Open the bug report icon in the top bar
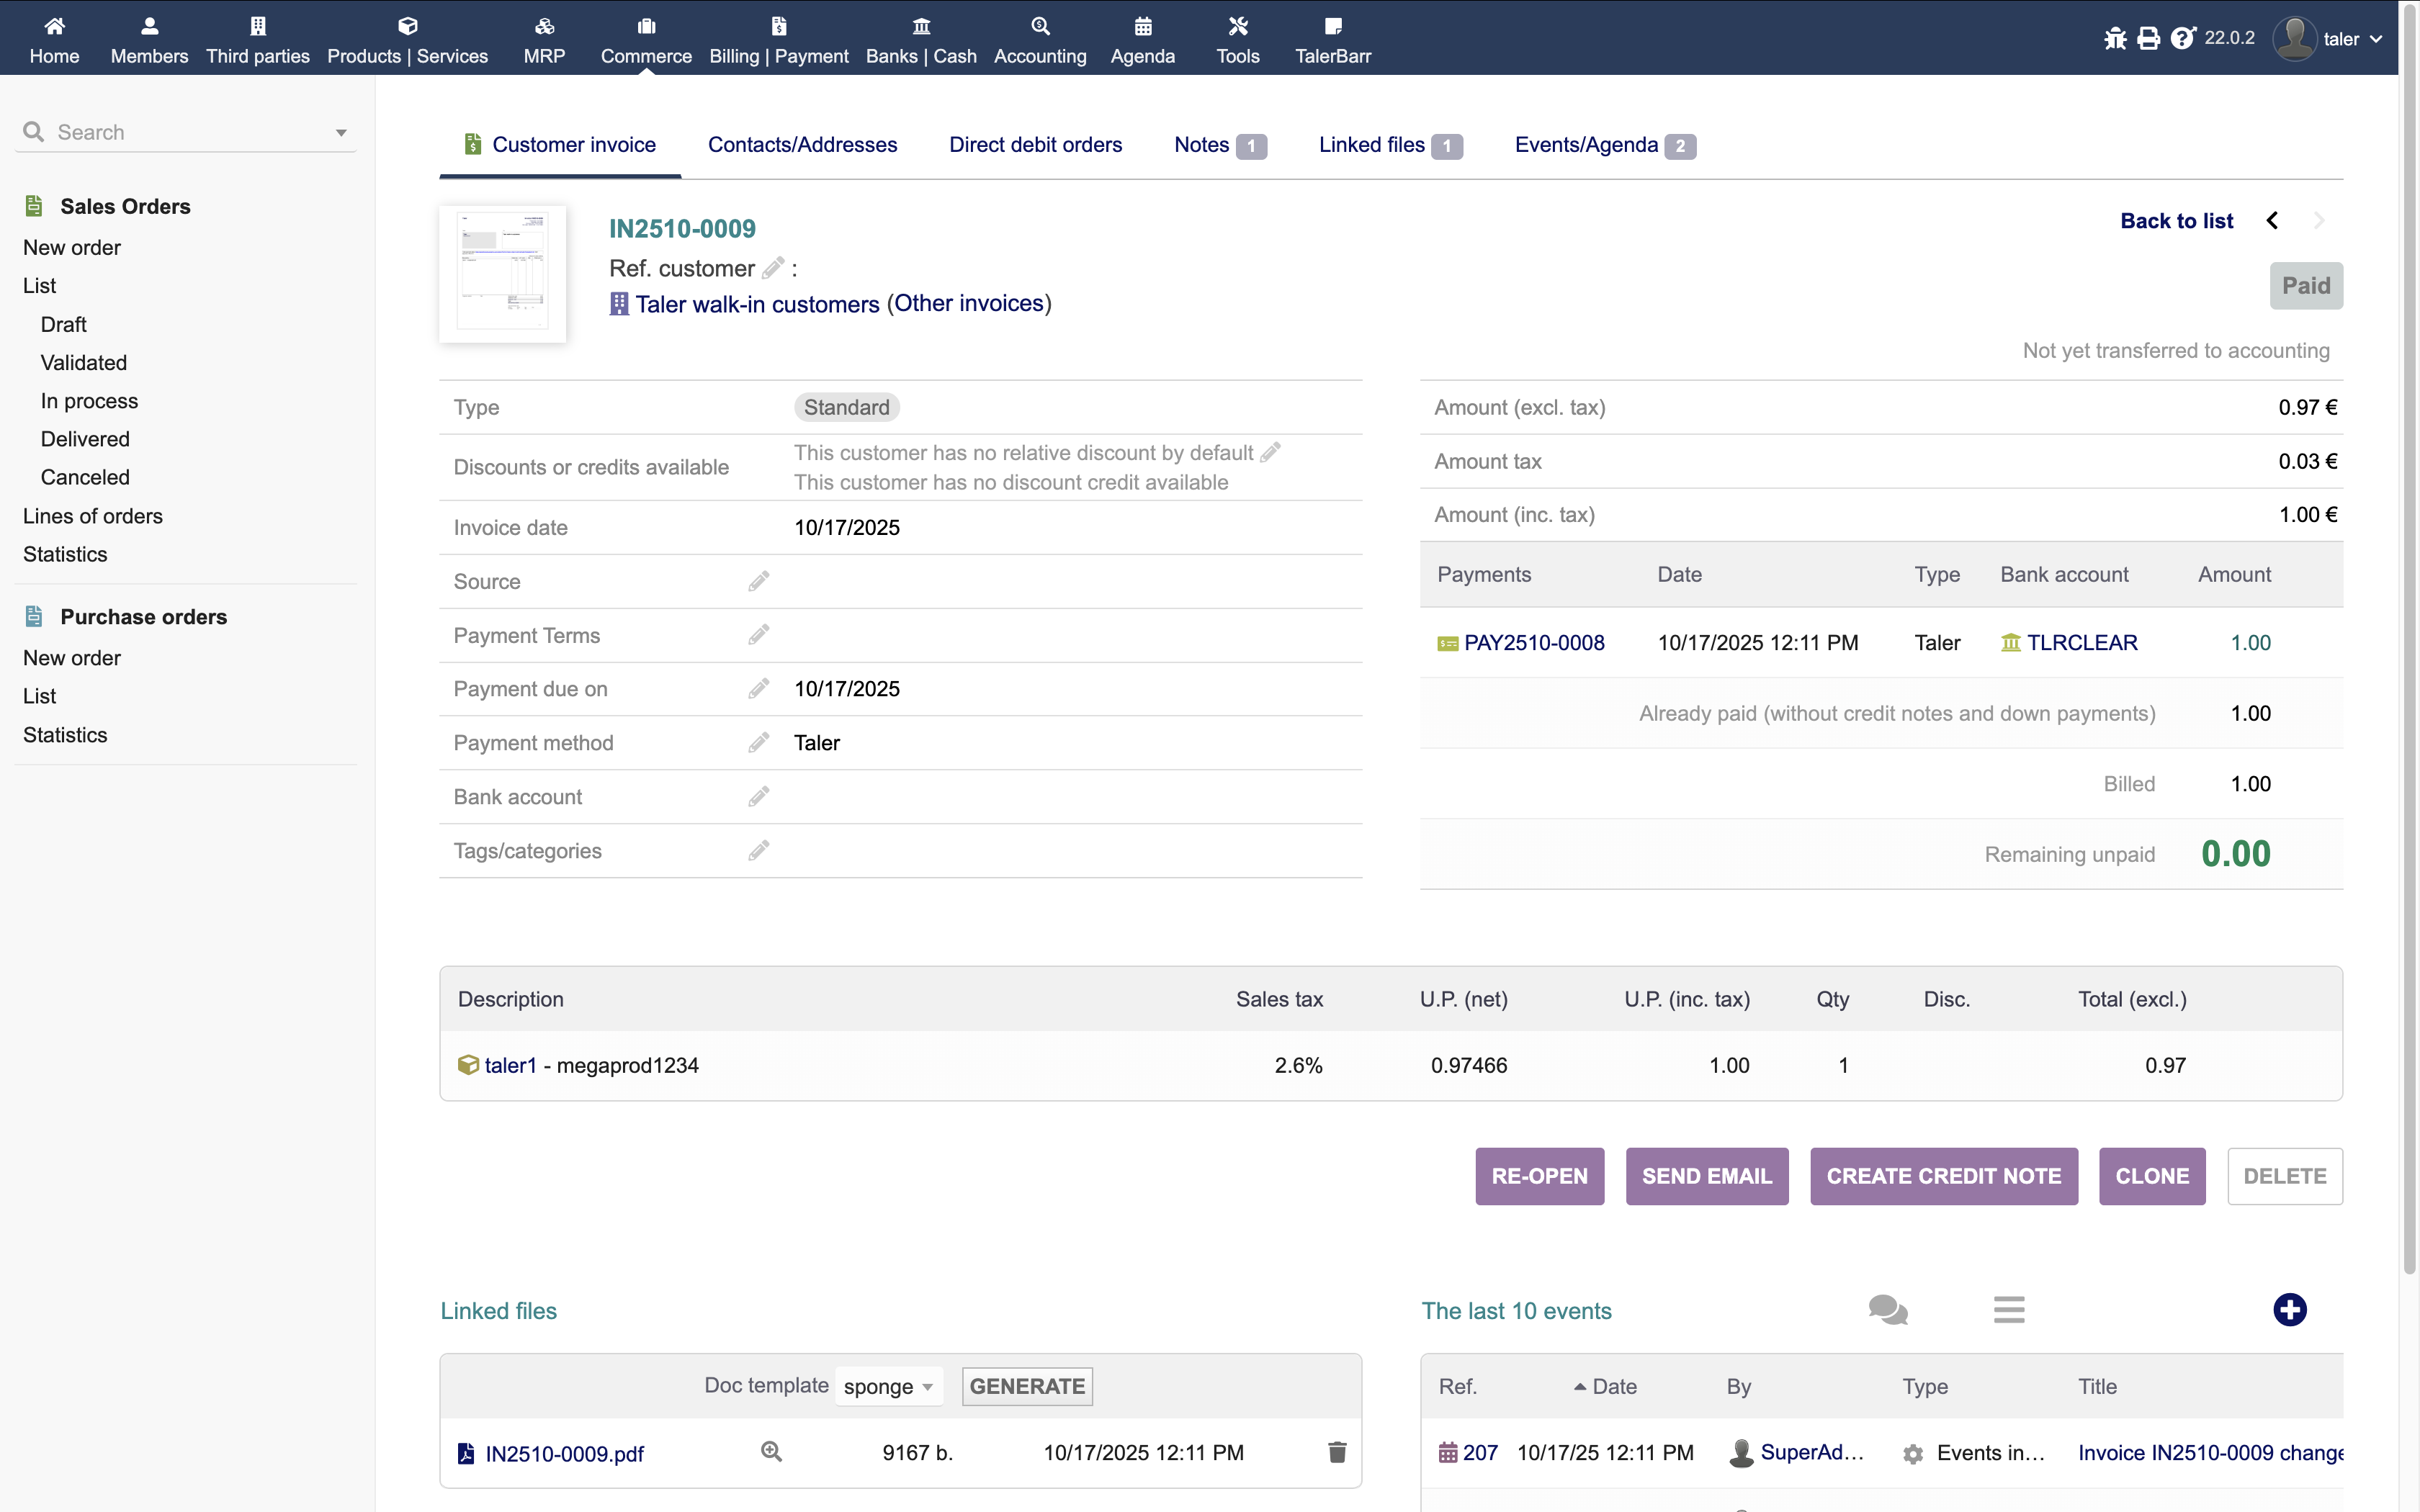 tap(2114, 39)
